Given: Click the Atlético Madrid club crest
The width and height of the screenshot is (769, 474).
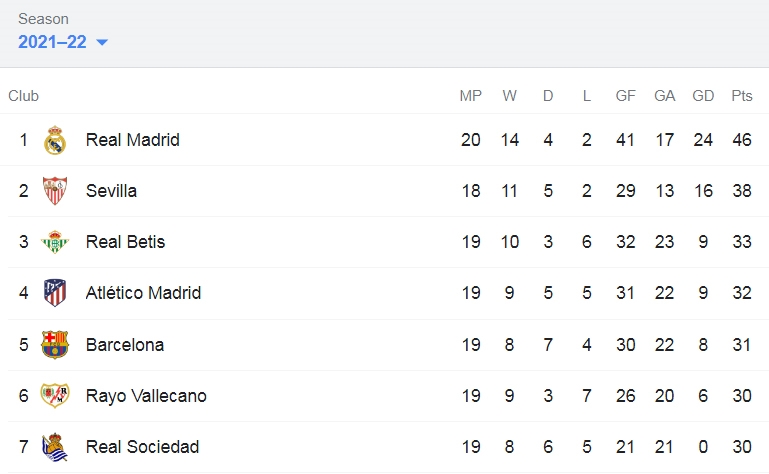Looking at the screenshot, I should point(55,293).
